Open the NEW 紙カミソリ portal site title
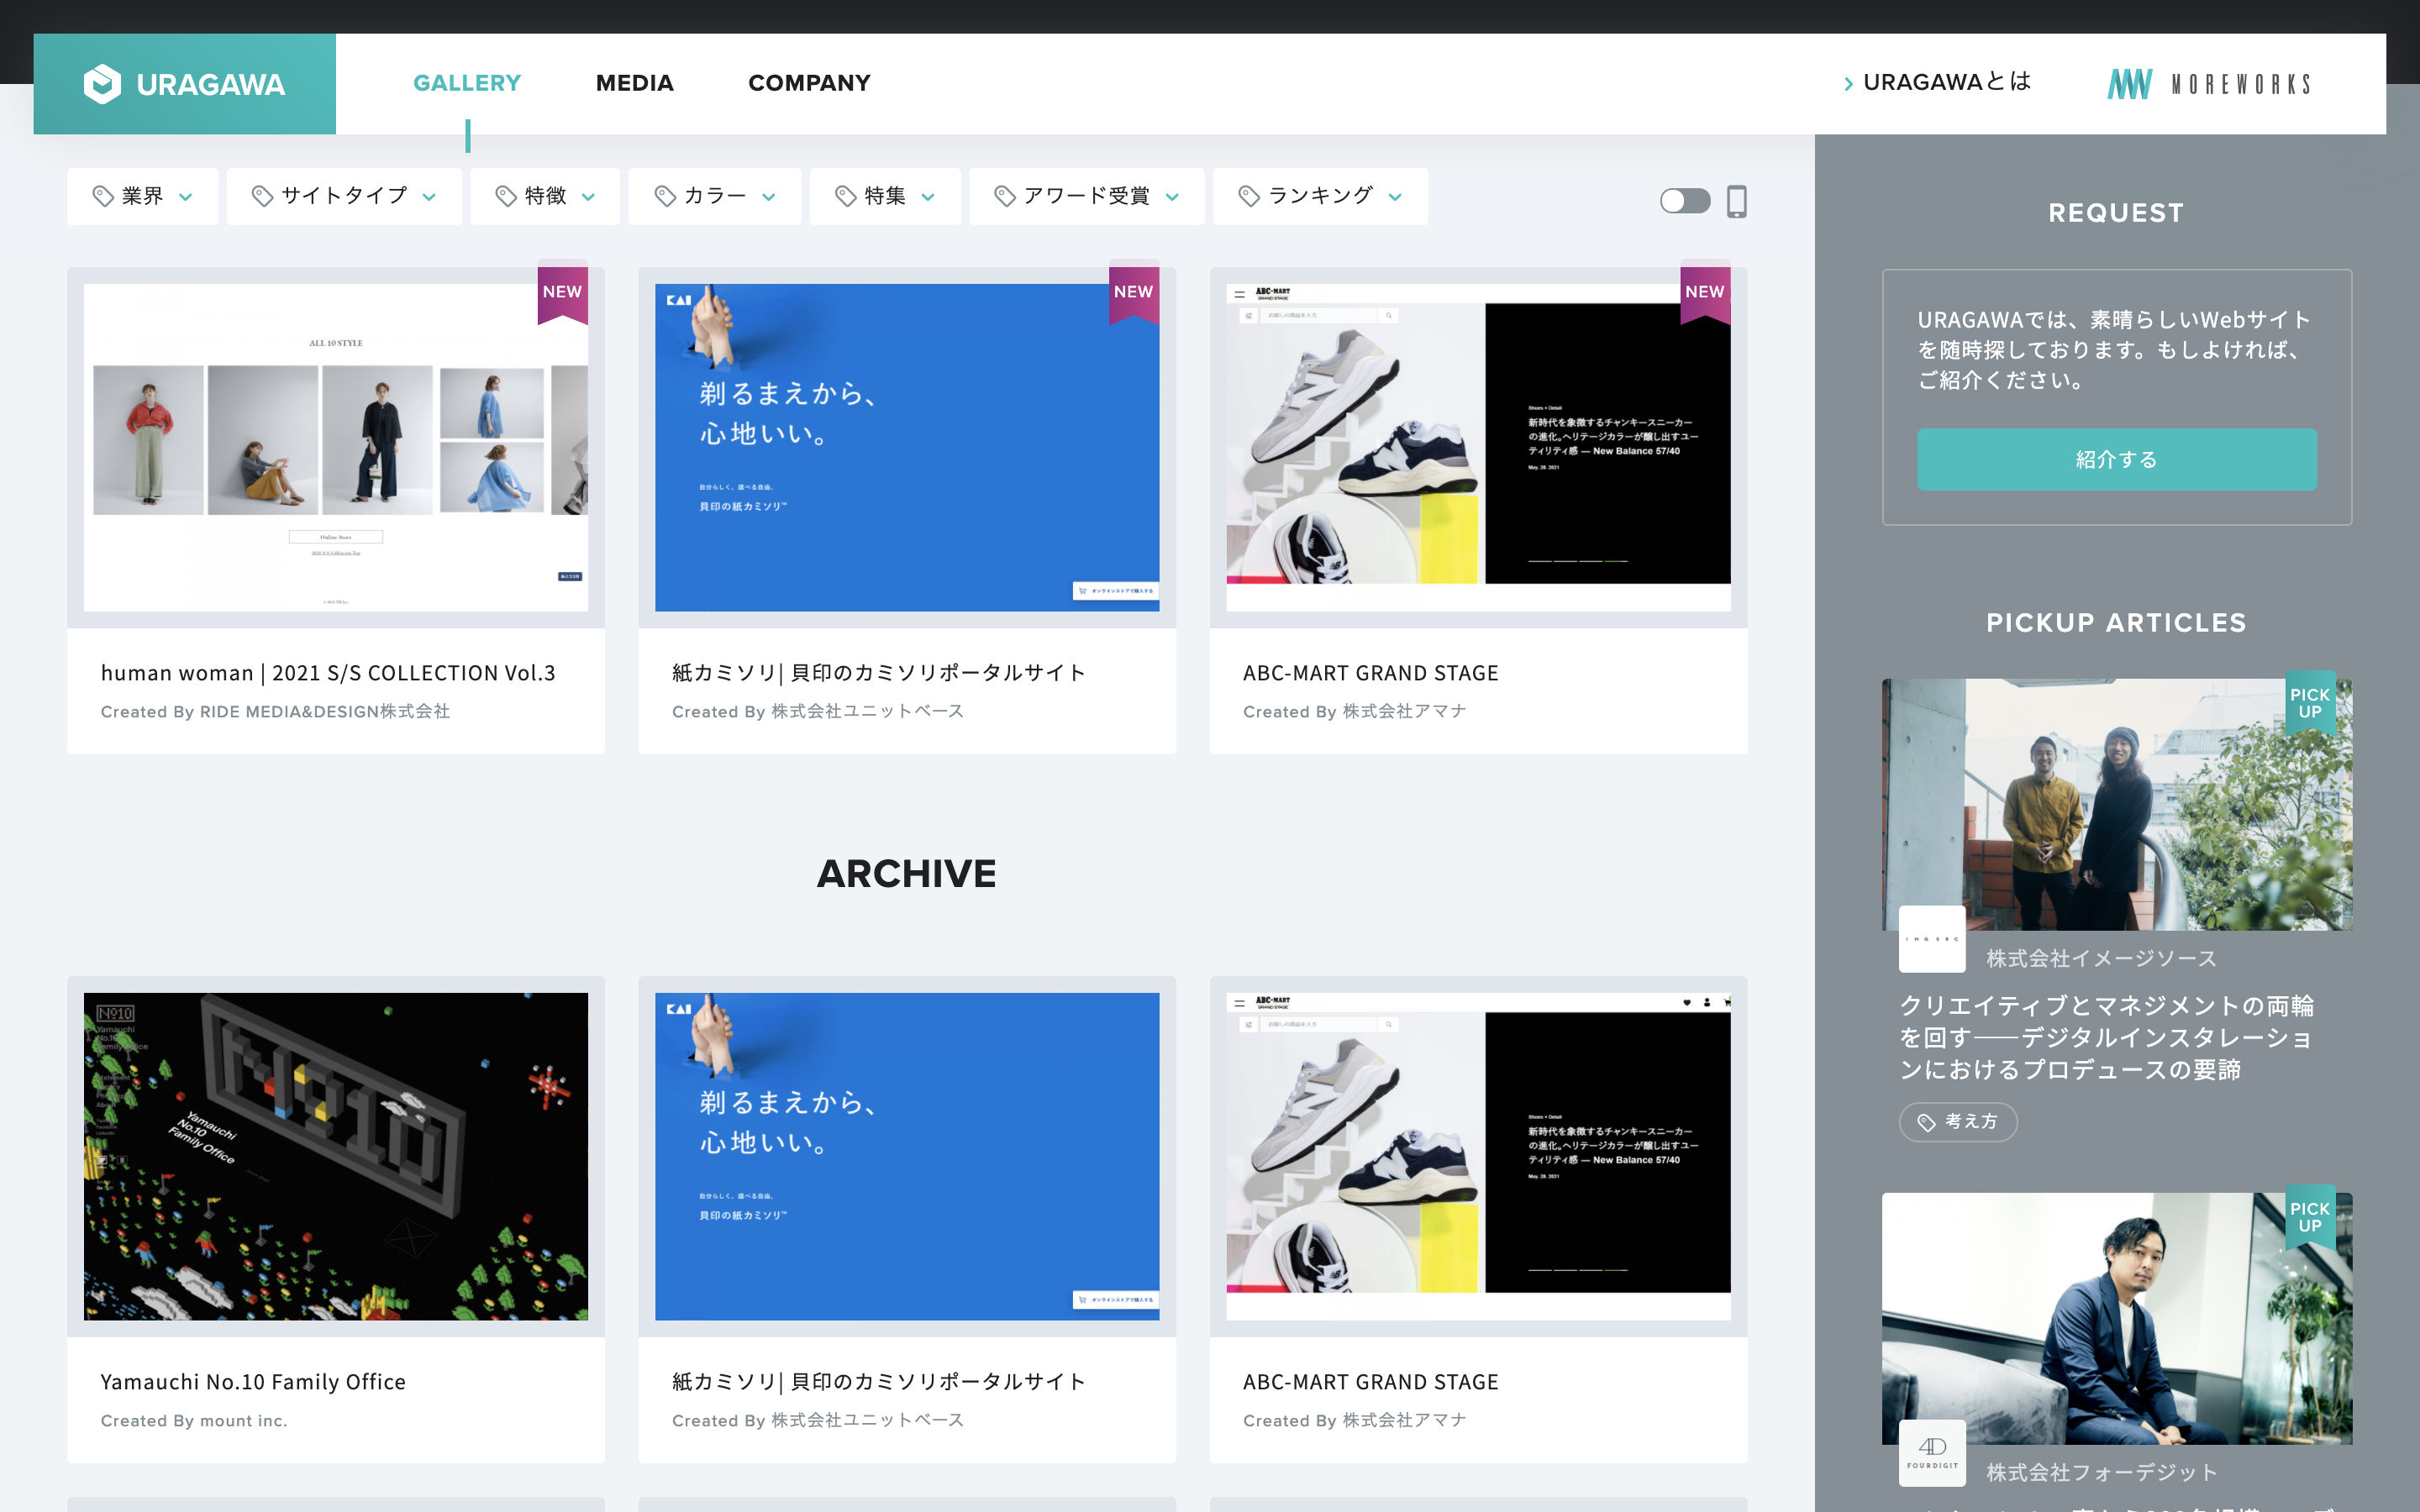Image resolution: width=2420 pixels, height=1512 pixels. pos(878,673)
